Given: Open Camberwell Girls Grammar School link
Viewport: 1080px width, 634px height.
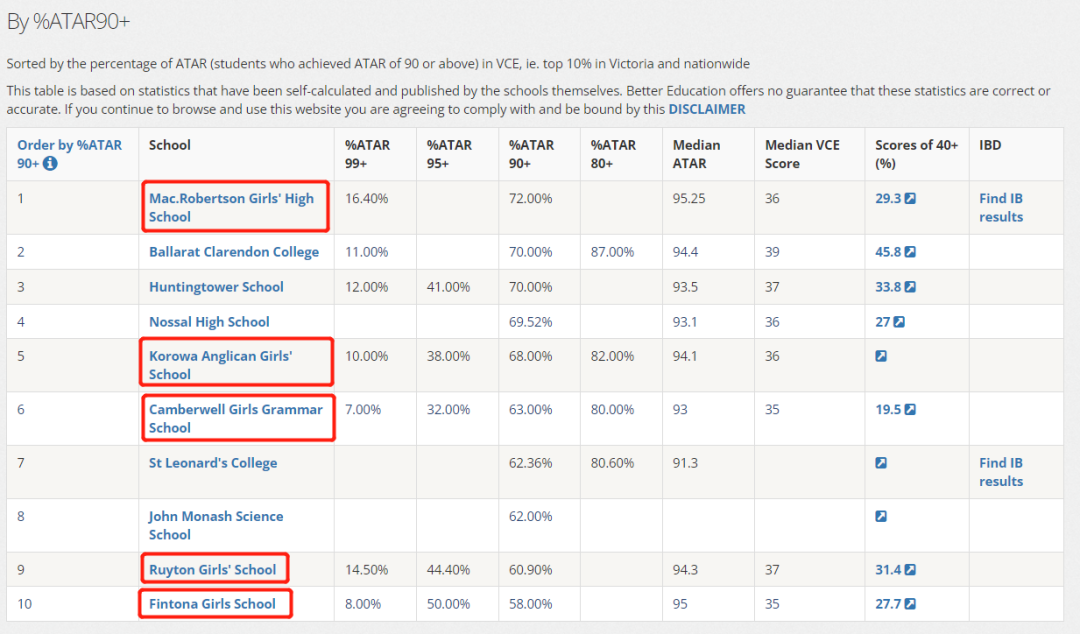Looking at the screenshot, I should pyautogui.click(x=236, y=418).
